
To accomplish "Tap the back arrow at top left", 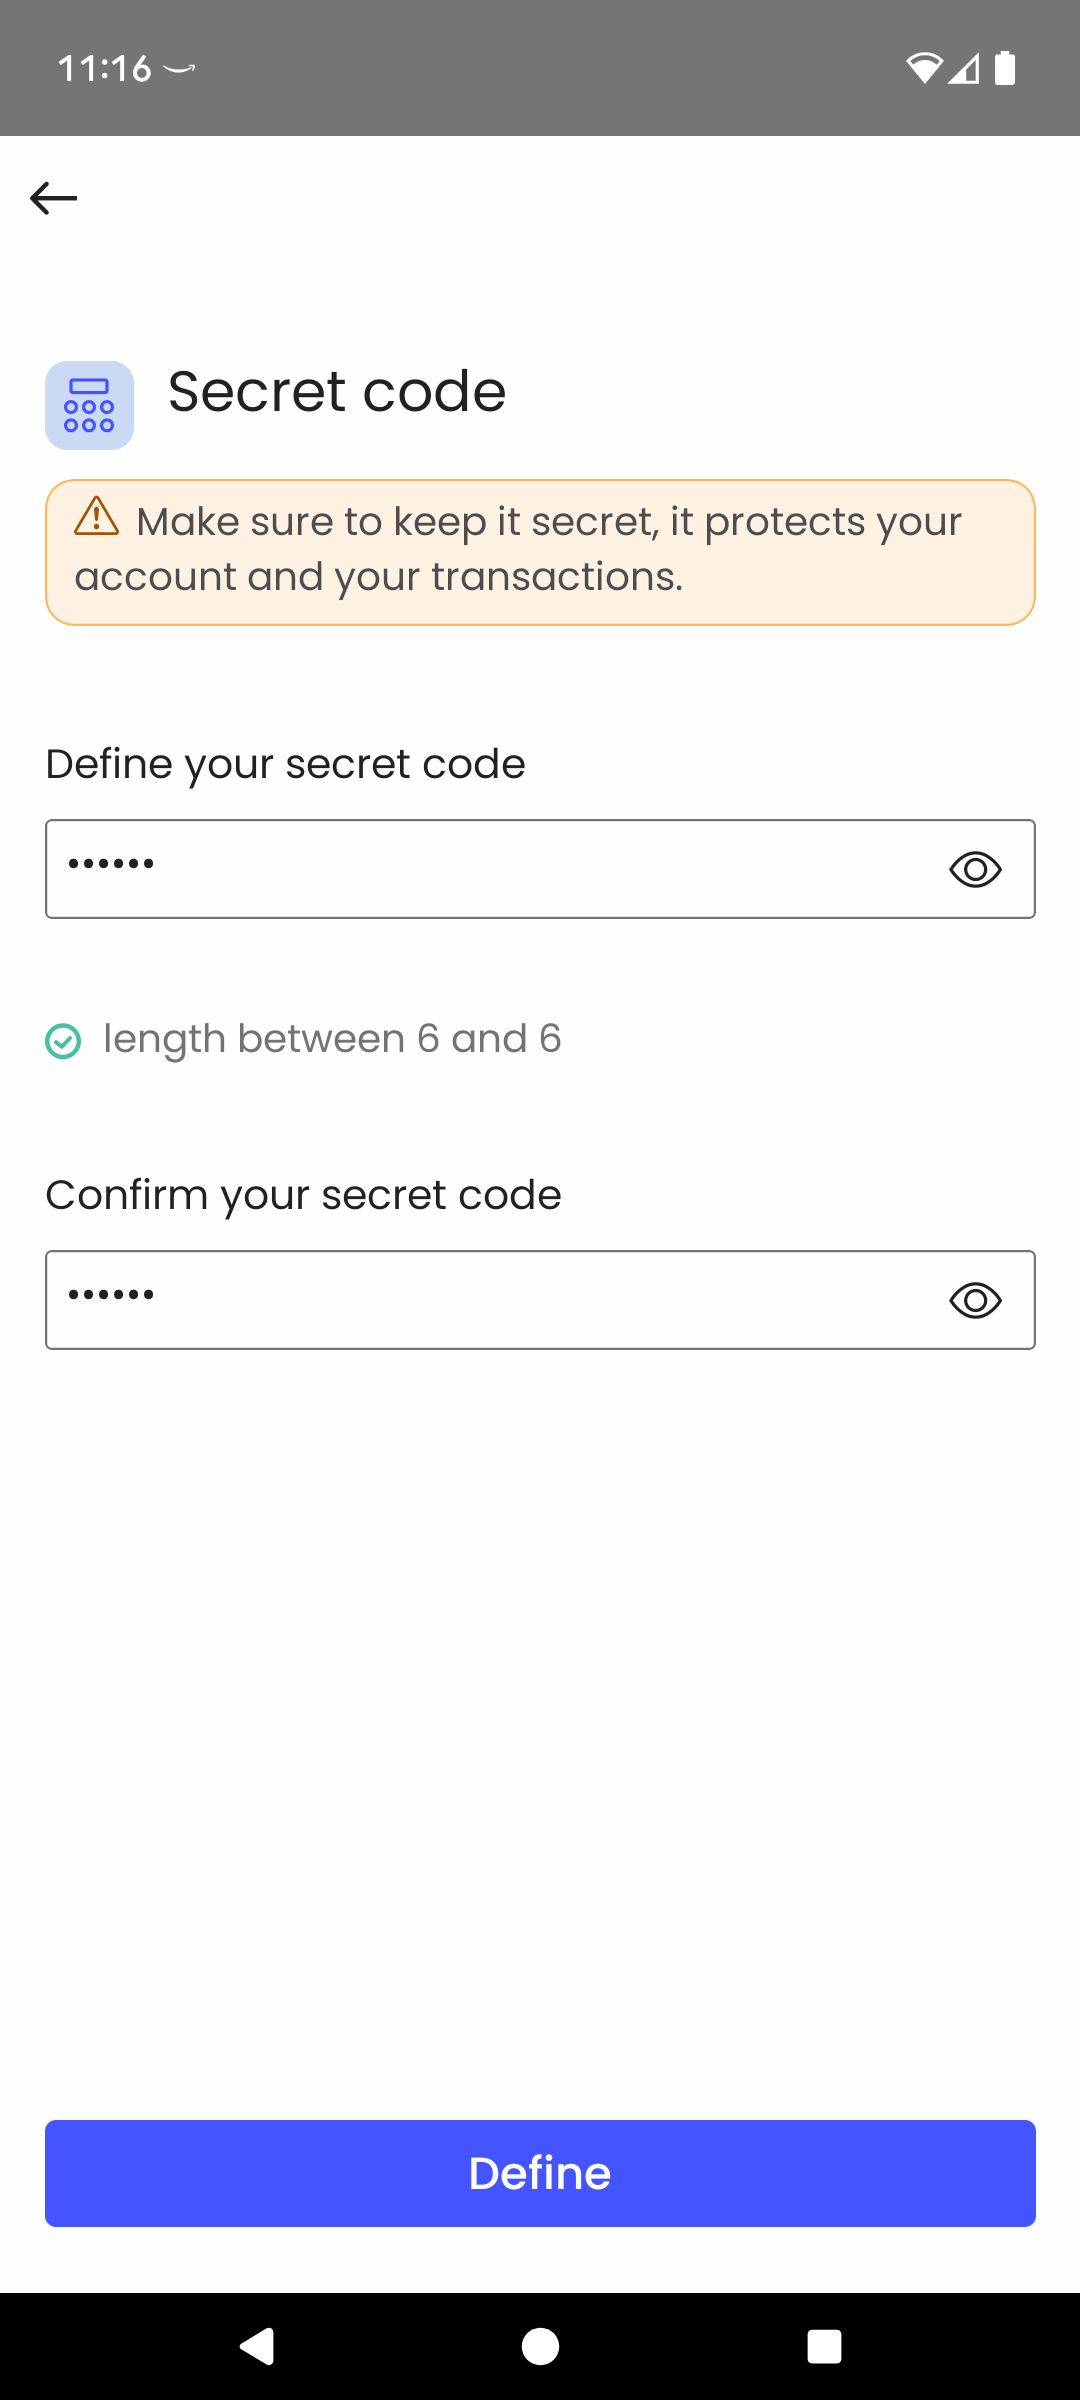I will pos(53,197).
